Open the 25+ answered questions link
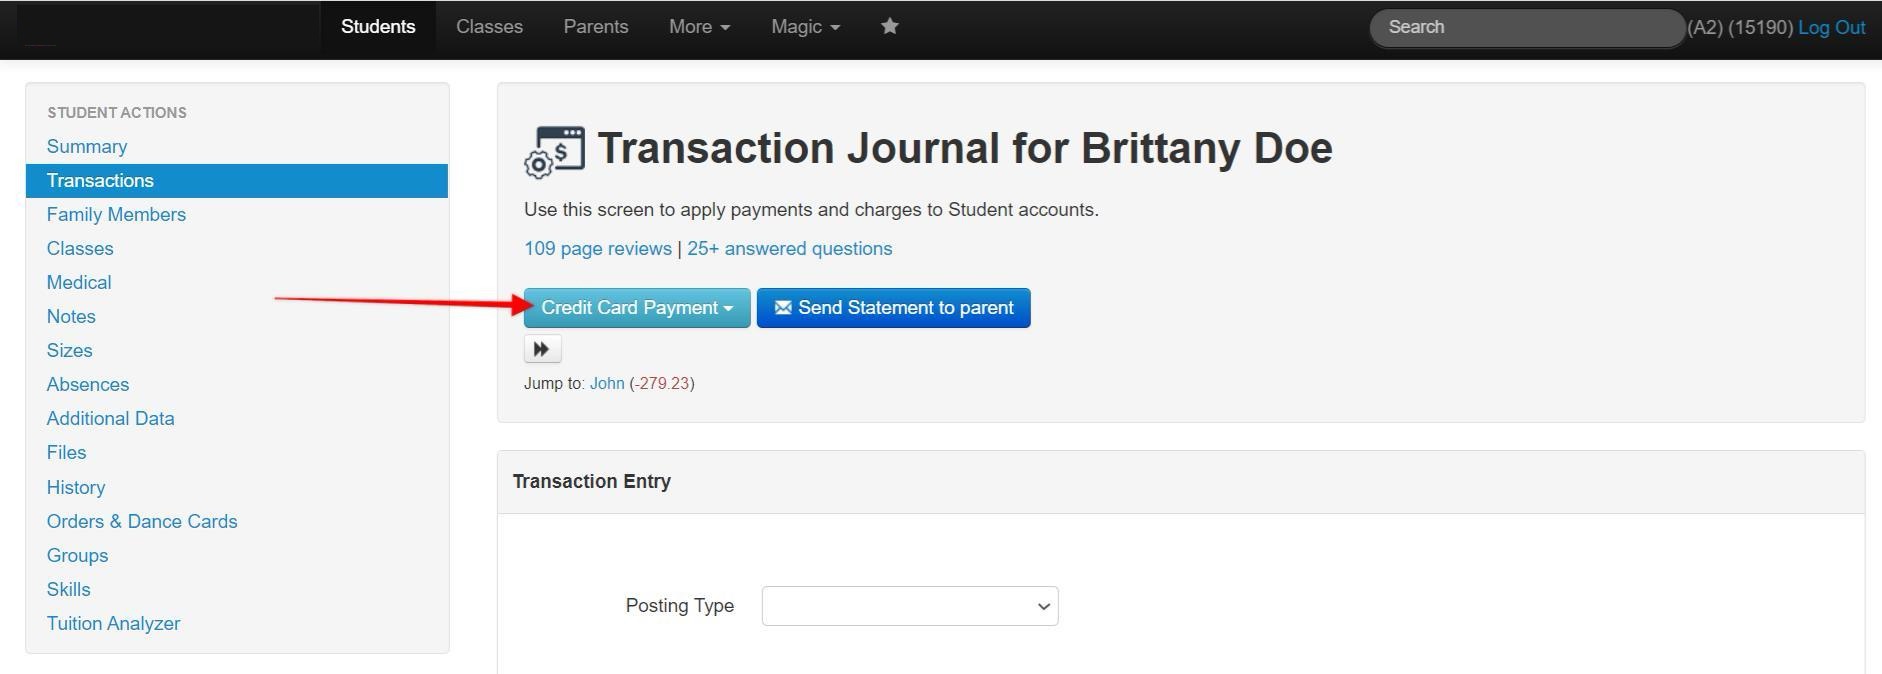This screenshot has width=1882, height=674. [x=789, y=249]
